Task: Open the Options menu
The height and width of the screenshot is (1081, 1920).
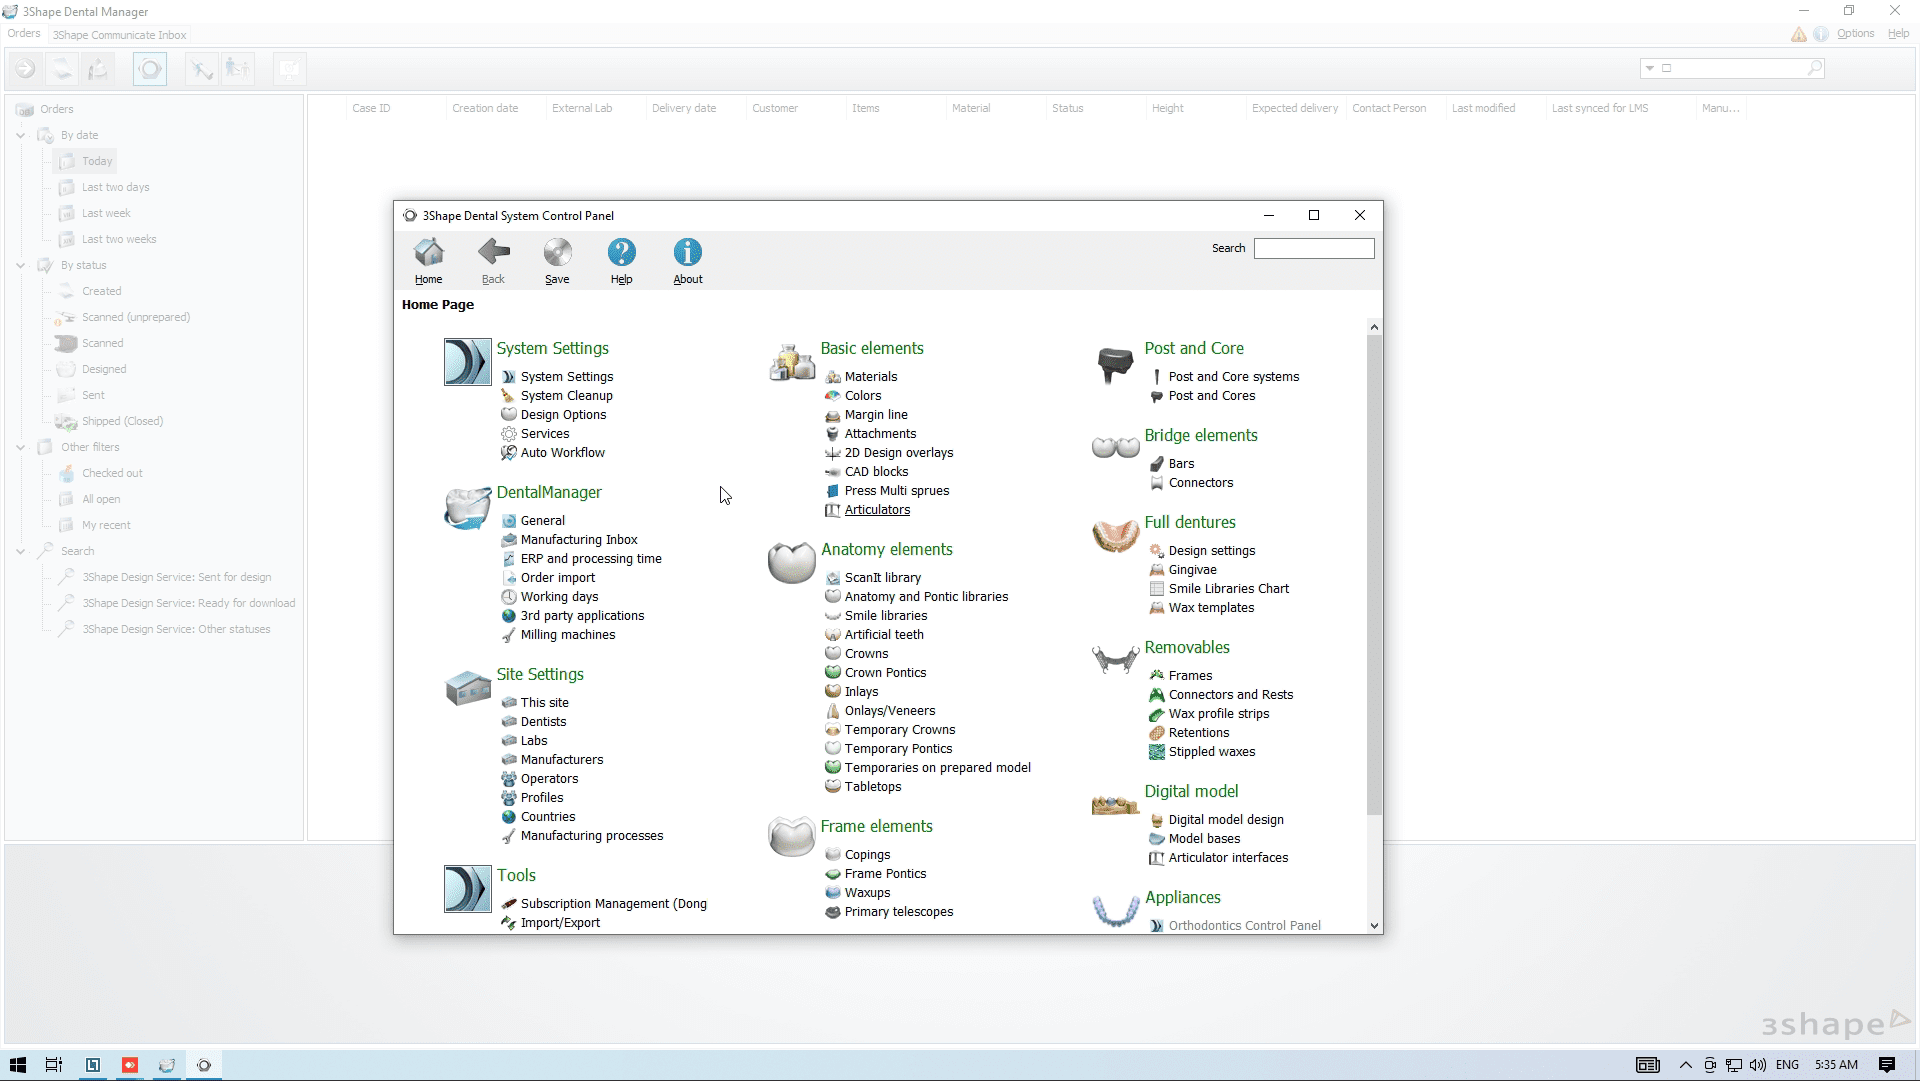Action: pos(1855,34)
